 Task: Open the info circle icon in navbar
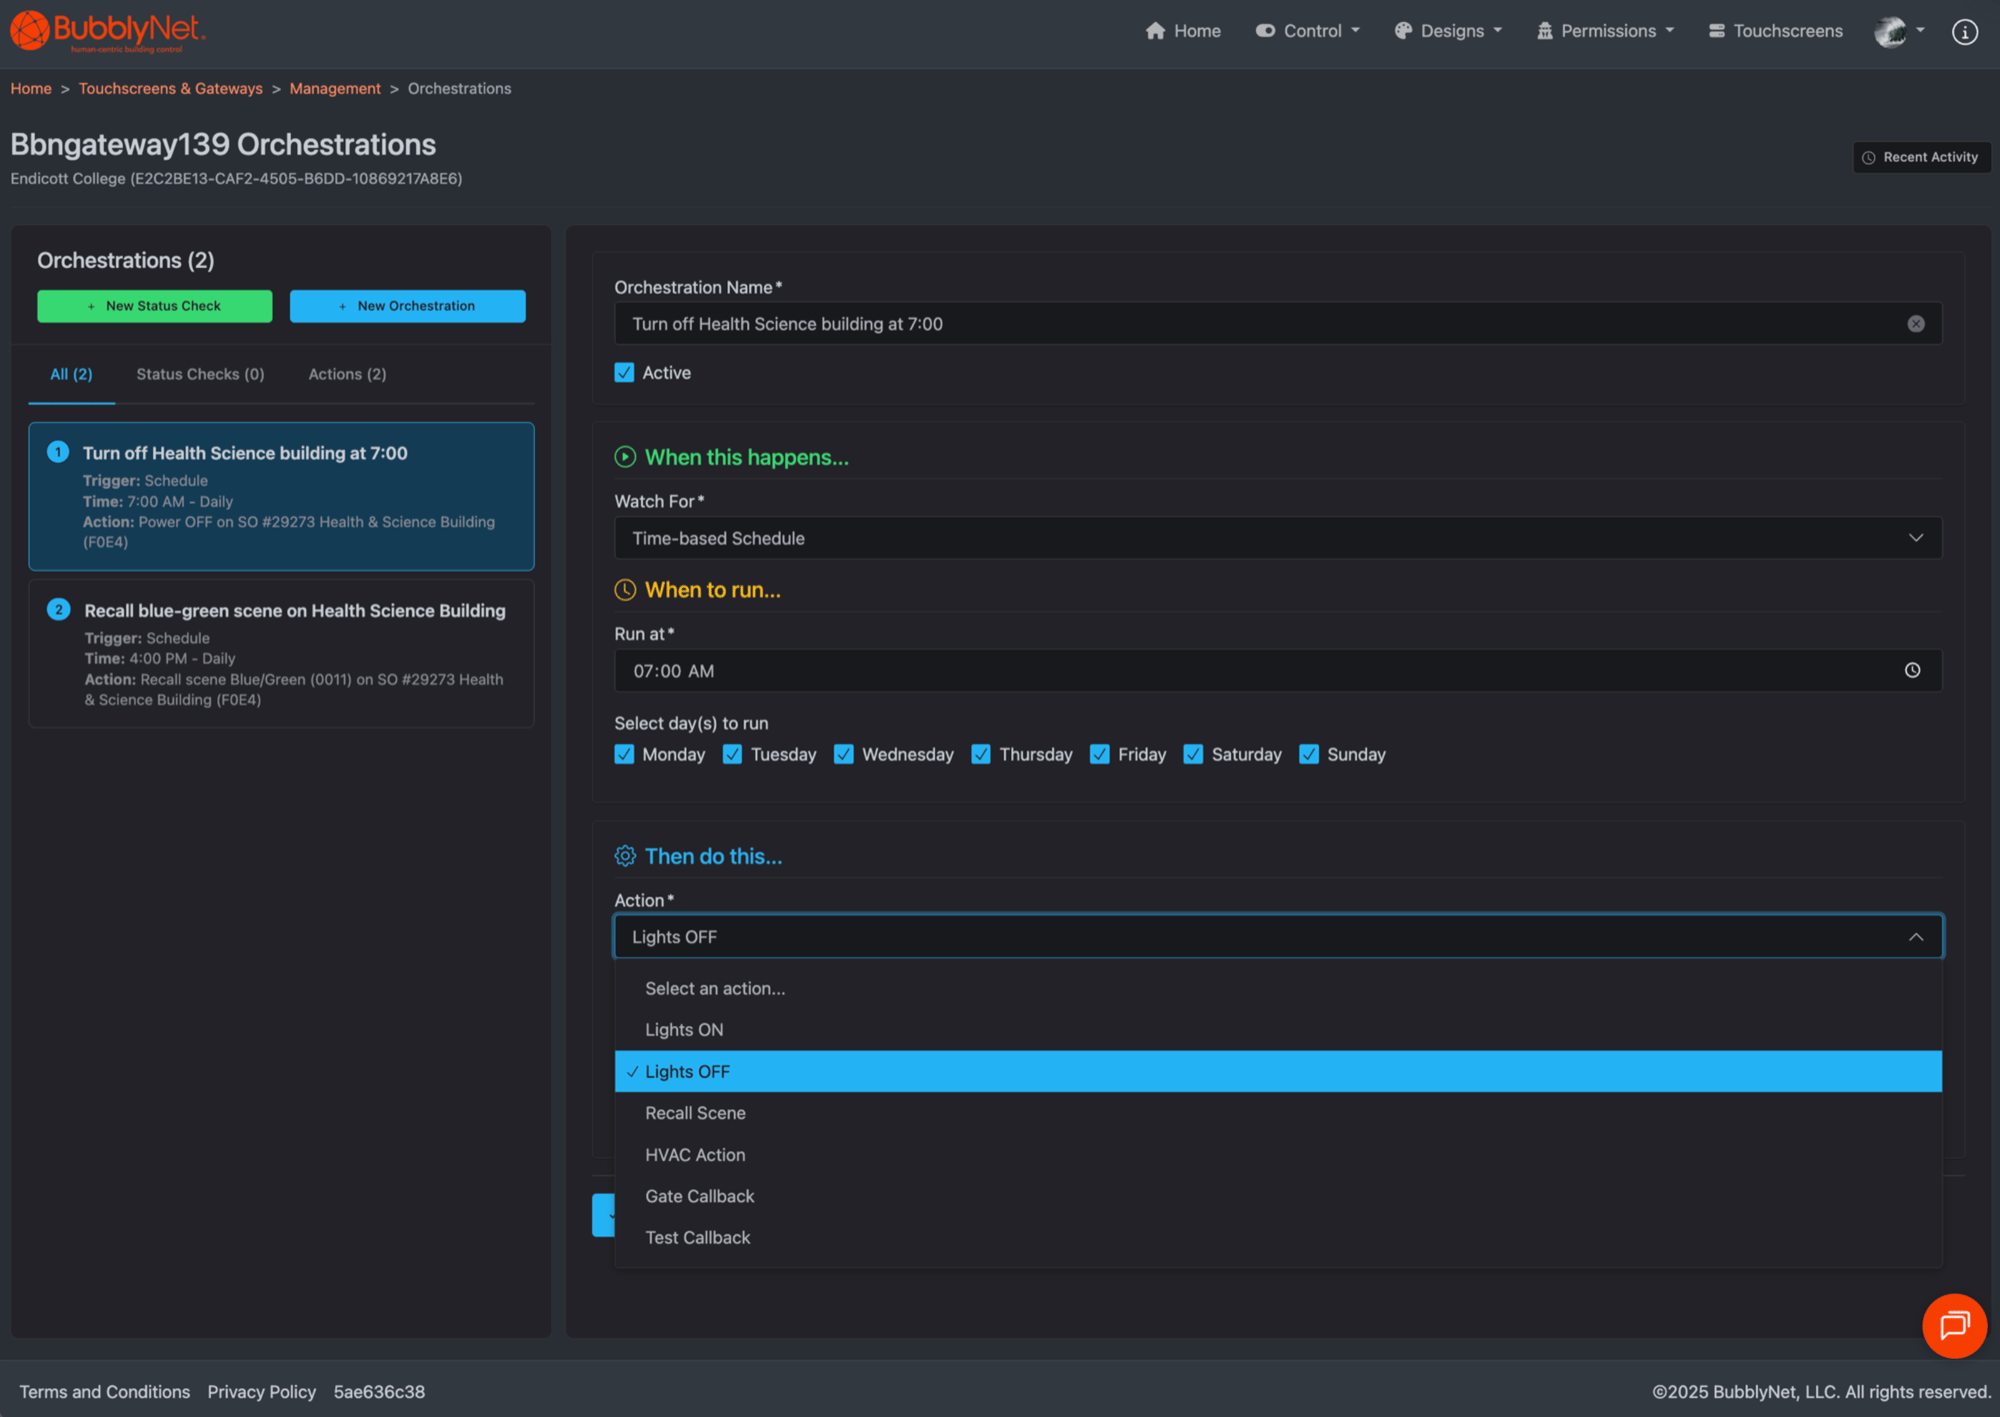pos(1964,32)
